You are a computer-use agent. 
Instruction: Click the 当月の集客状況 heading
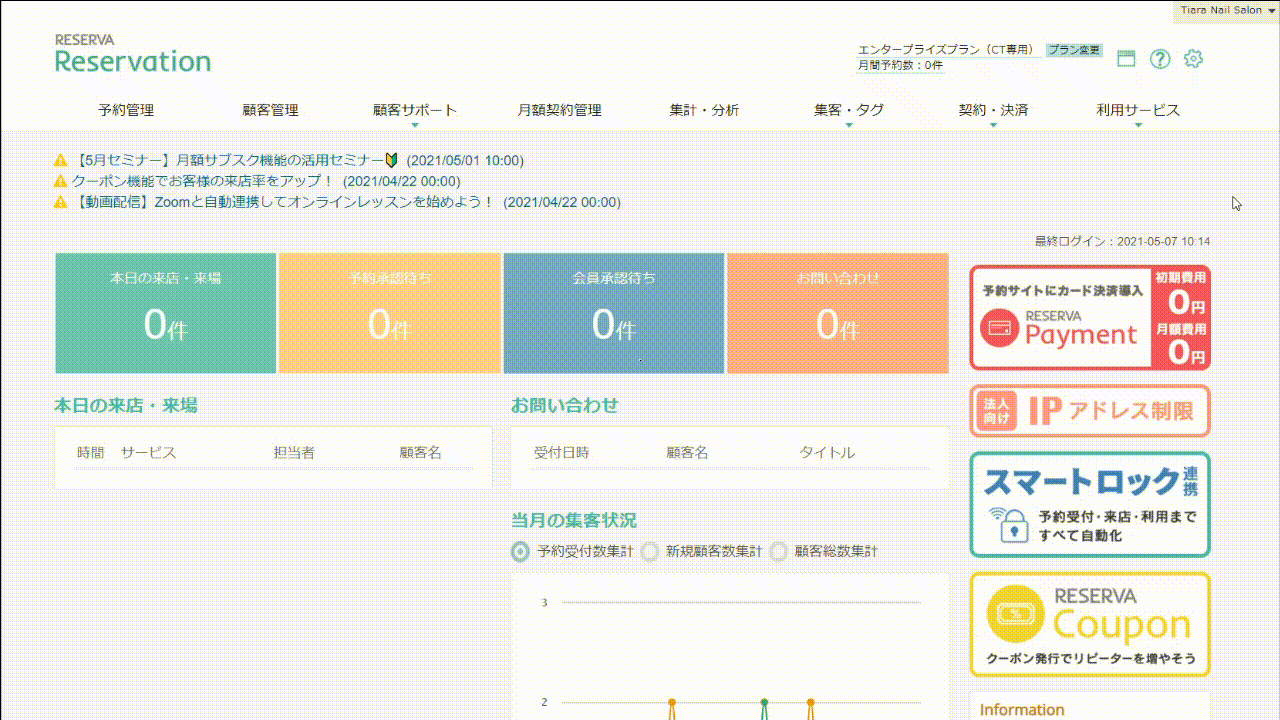point(574,520)
